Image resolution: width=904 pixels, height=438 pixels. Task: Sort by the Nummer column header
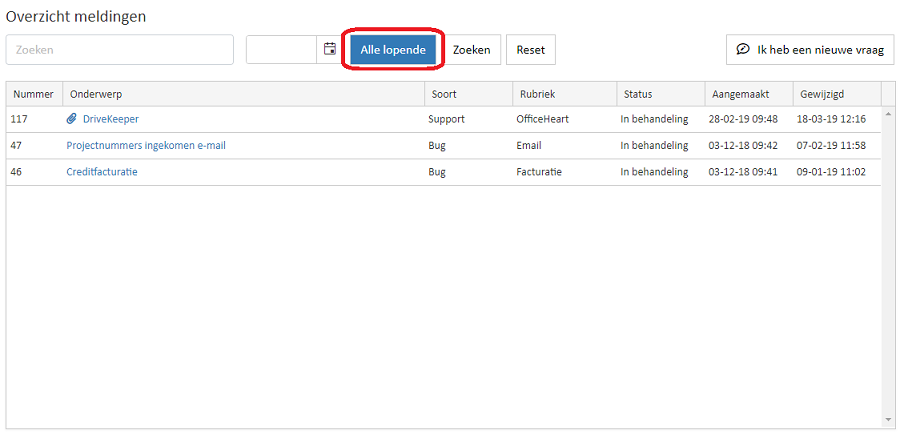(34, 94)
